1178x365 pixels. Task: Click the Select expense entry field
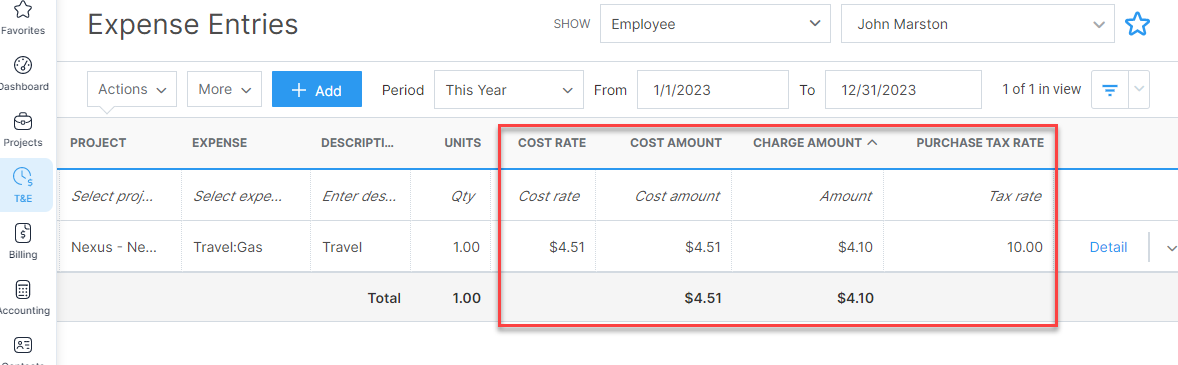click(245, 196)
